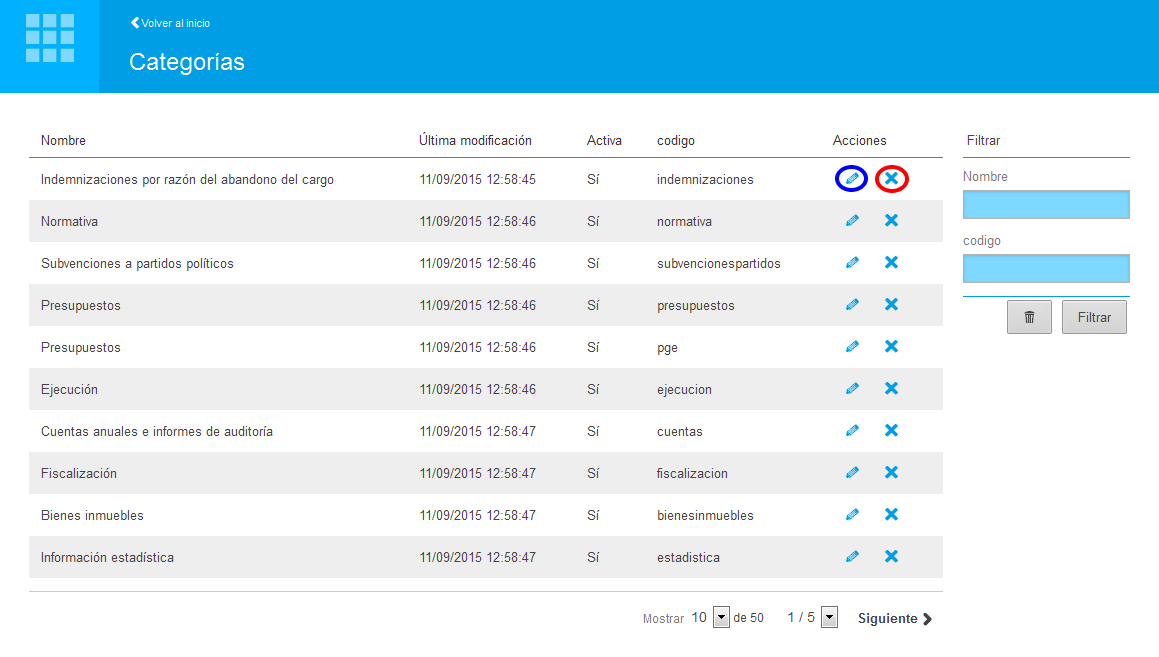Edit the Ejecución category row
The image size is (1159, 657).
(852, 389)
